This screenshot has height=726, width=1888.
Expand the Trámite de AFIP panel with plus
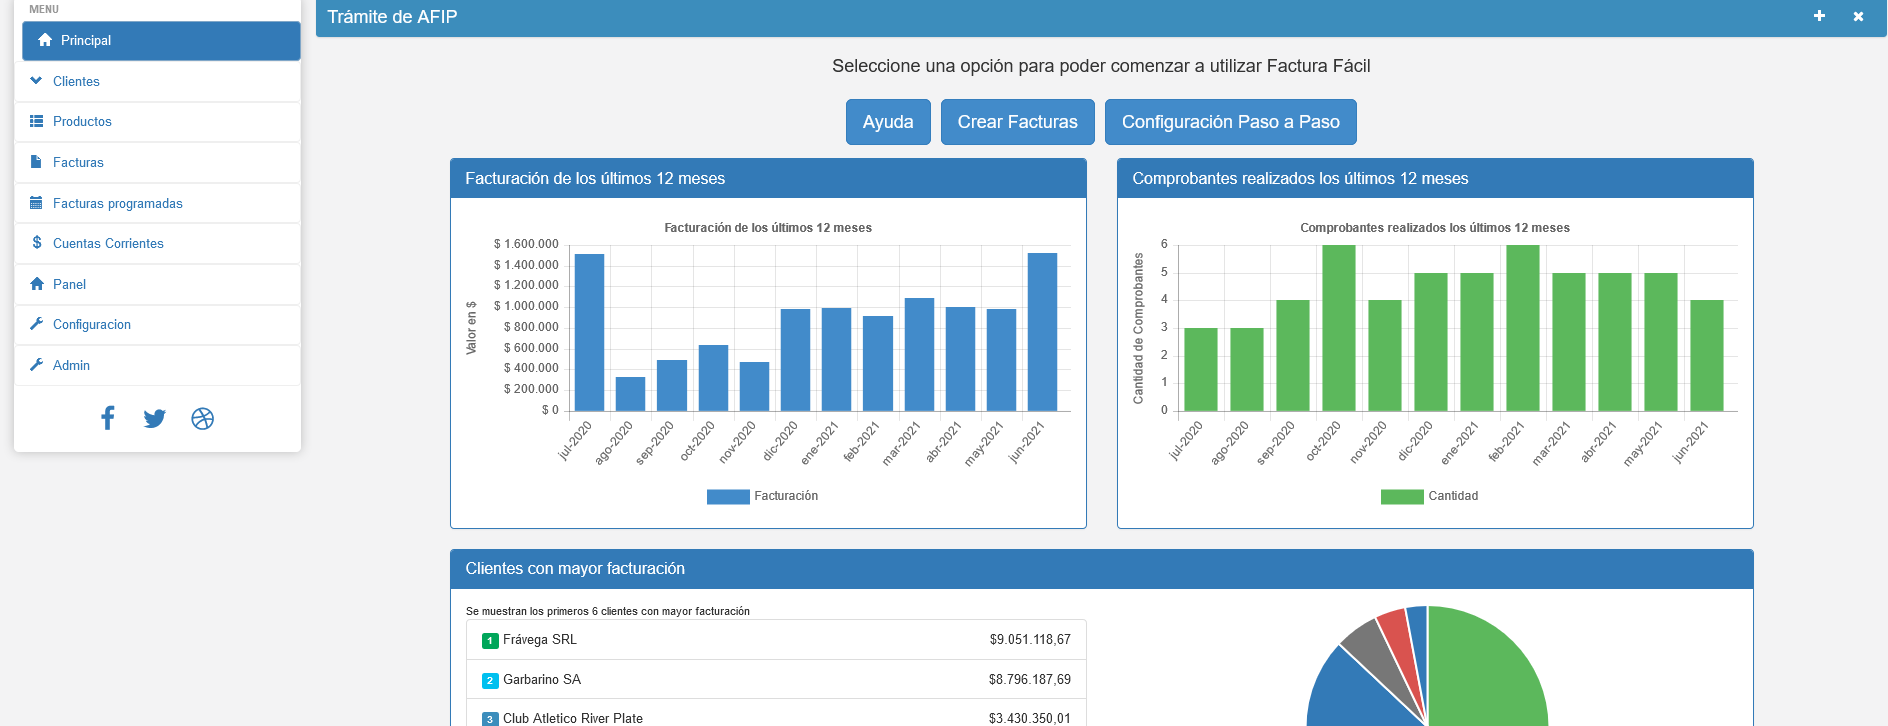[1819, 16]
